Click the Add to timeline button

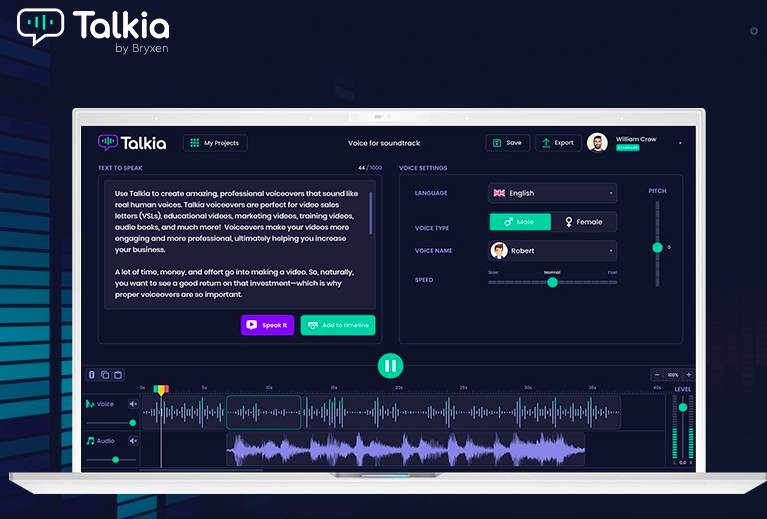pos(338,325)
